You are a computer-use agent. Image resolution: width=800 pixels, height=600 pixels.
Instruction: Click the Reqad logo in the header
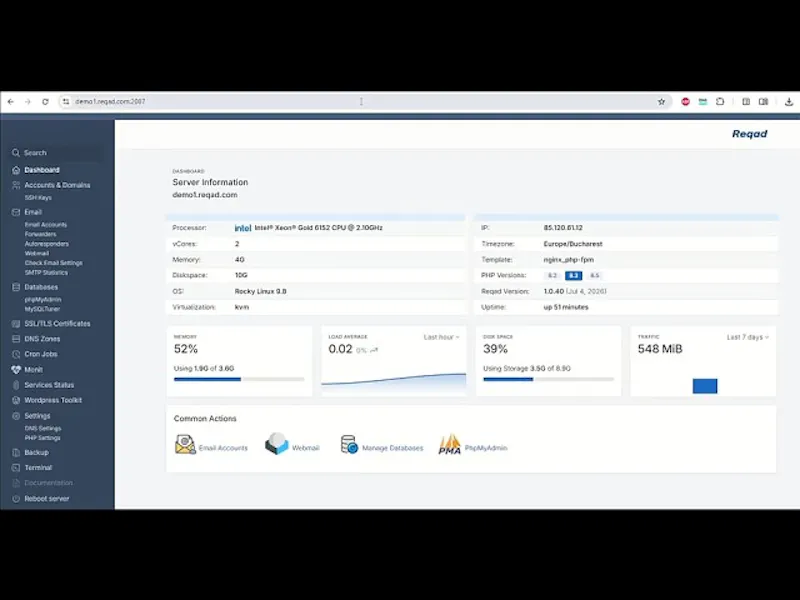pyautogui.click(x=749, y=134)
